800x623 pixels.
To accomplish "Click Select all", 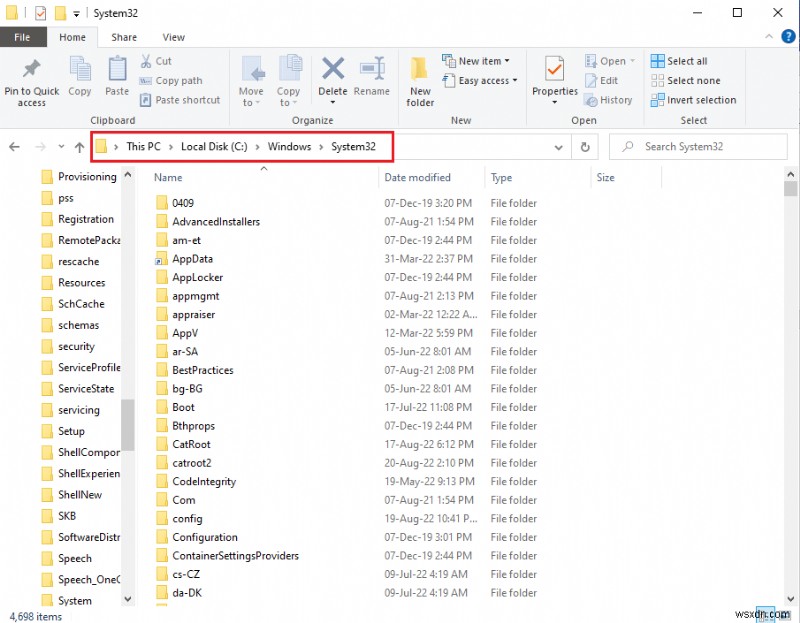I will [x=679, y=61].
